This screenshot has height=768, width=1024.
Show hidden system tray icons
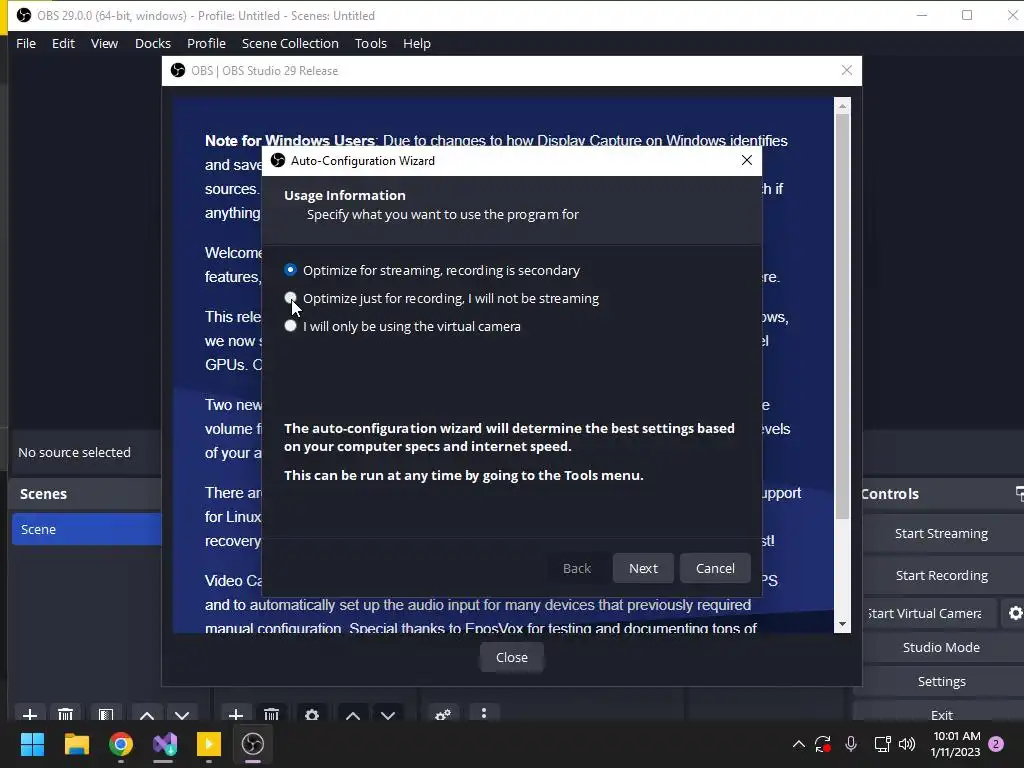tap(798, 744)
